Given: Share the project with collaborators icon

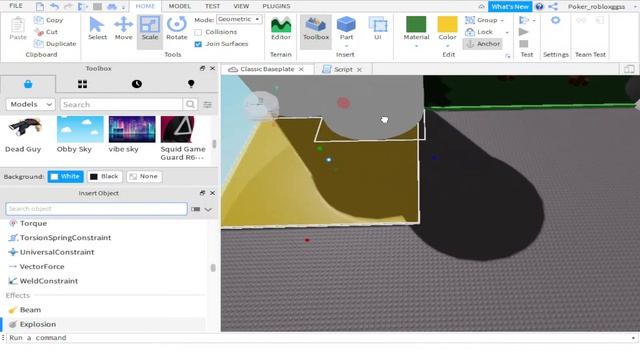Looking at the screenshot, I should coord(553,7).
